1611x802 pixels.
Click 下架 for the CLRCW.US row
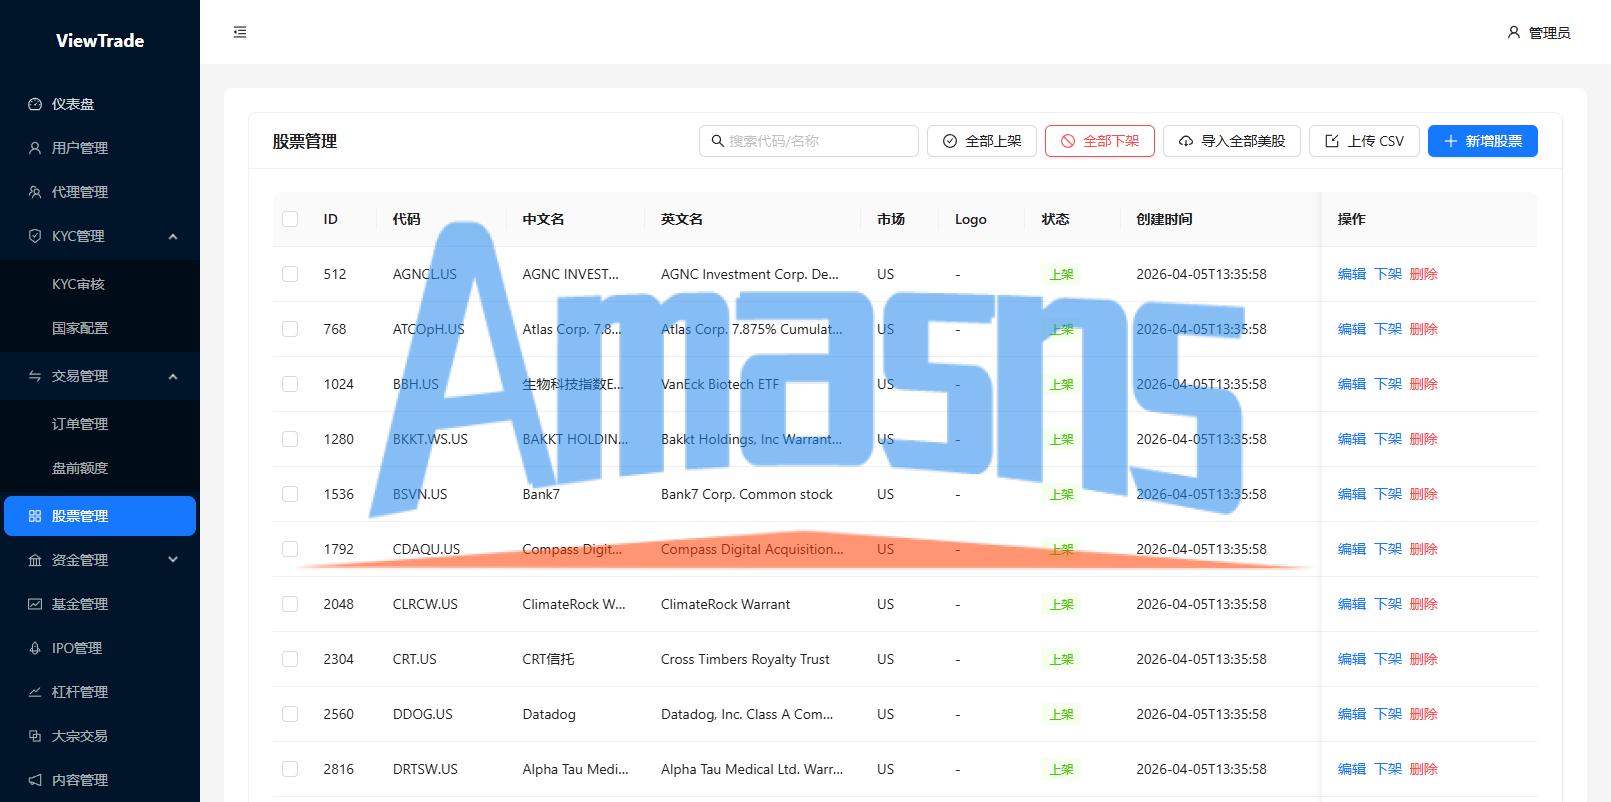point(1388,604)
